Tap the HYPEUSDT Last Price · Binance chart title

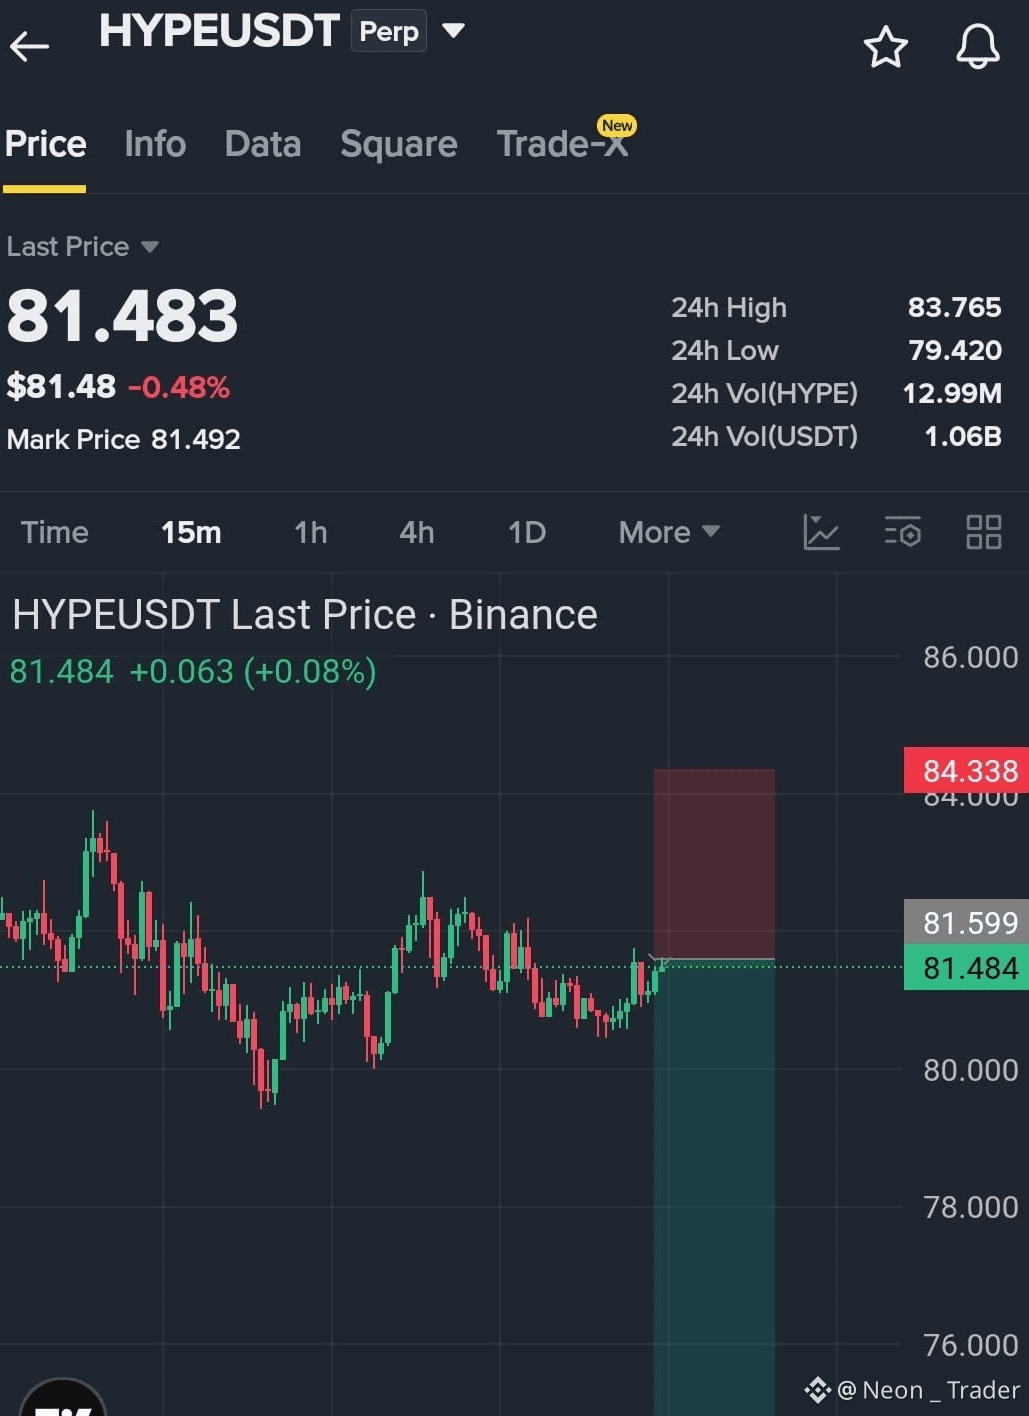[x=305, y=614]
